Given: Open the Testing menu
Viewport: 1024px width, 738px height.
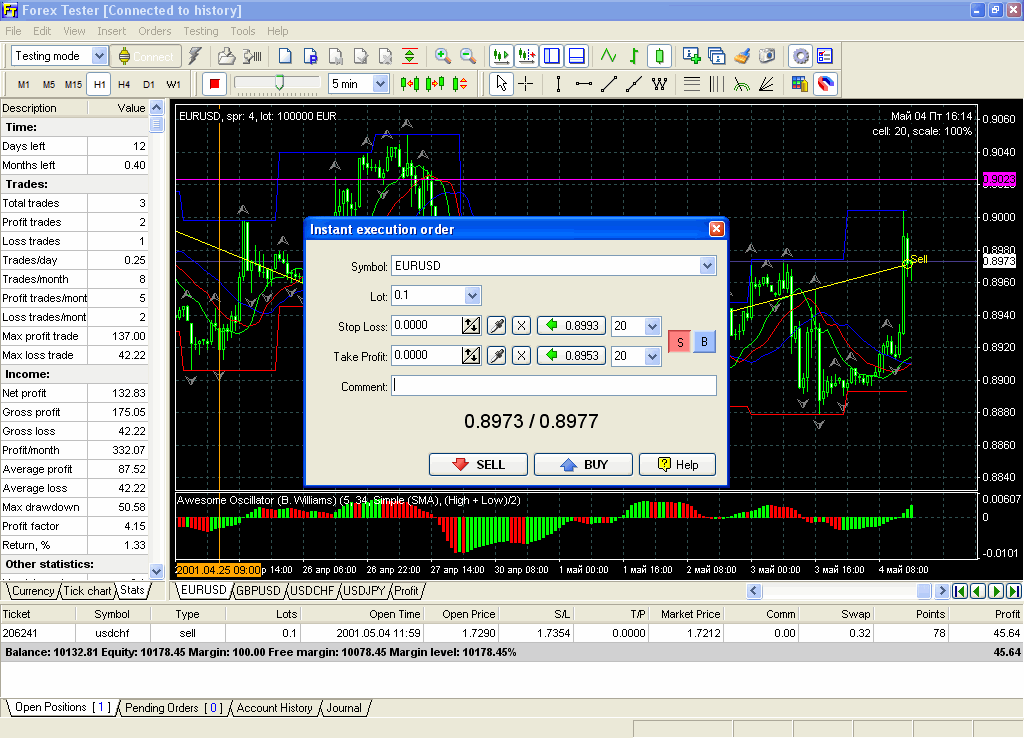Looking at the screenshot, I should coord(200,31).
